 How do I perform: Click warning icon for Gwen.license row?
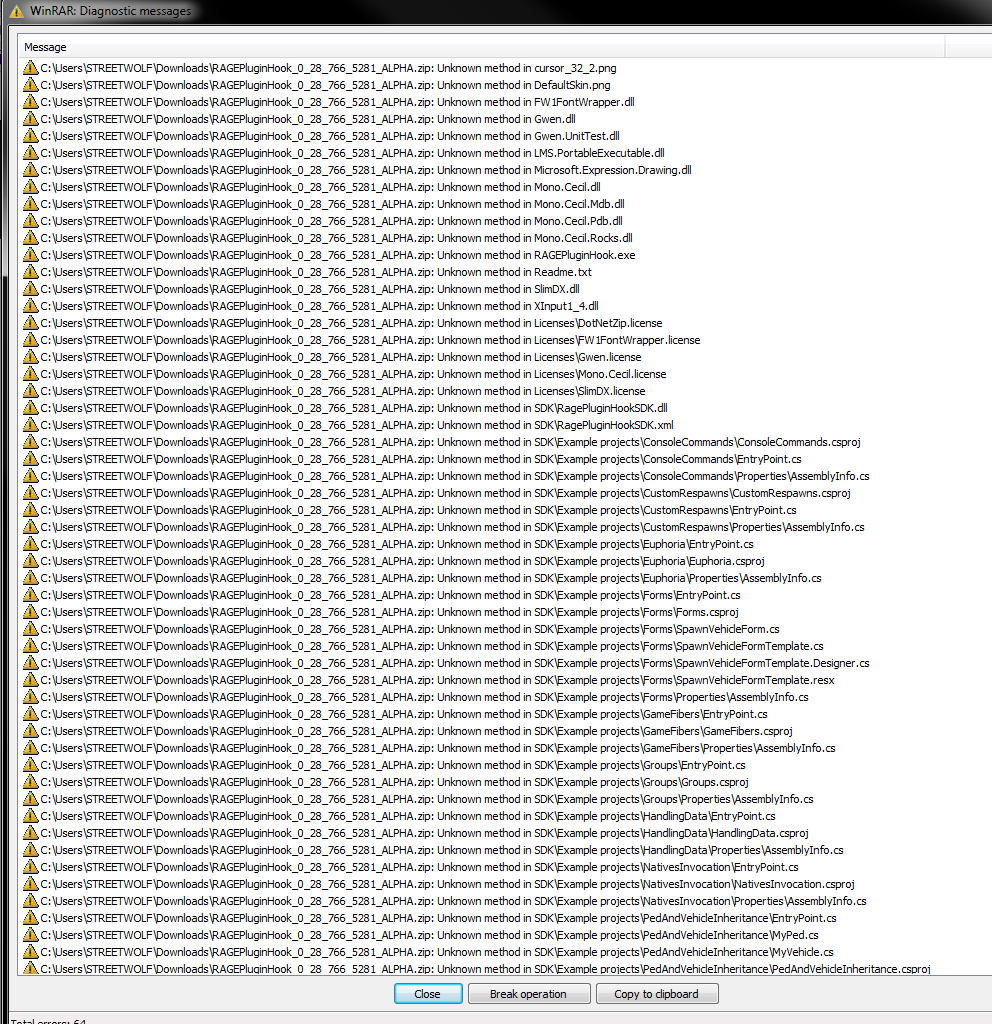[x=30, y=357]
